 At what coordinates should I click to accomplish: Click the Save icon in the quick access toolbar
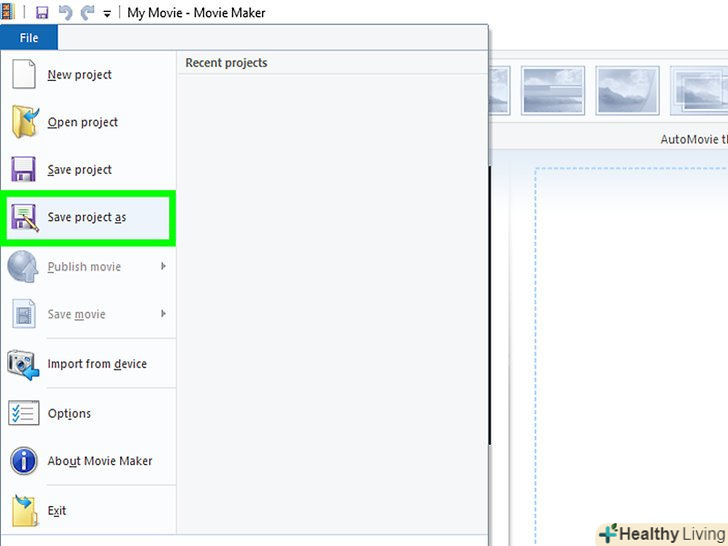42,13
